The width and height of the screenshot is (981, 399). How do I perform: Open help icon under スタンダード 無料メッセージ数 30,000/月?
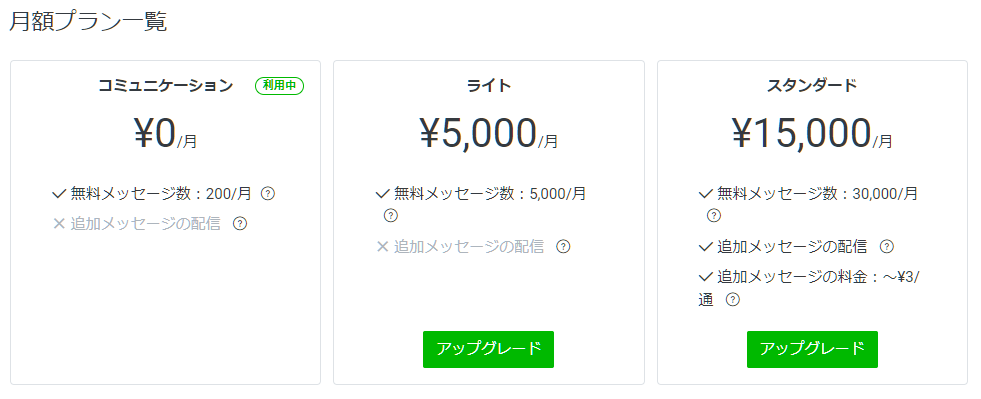[x=714, y=216]
